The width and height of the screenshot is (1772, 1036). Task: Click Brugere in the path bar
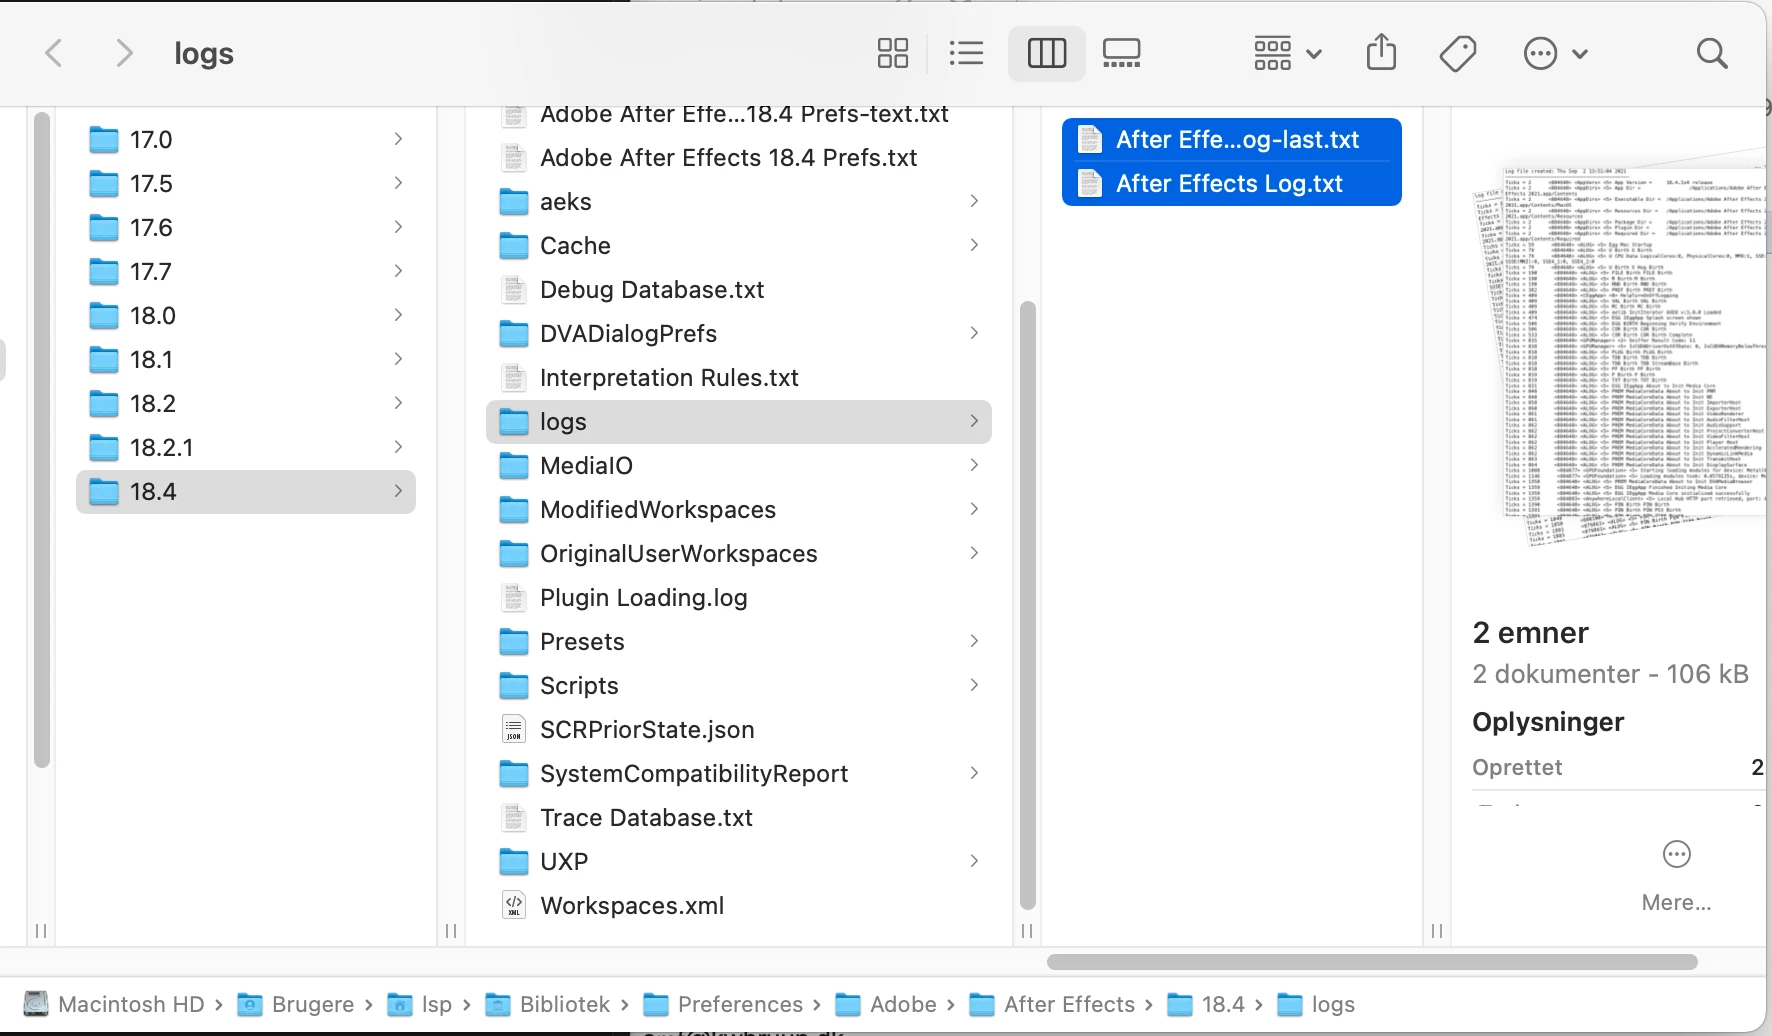[296, 1004]
